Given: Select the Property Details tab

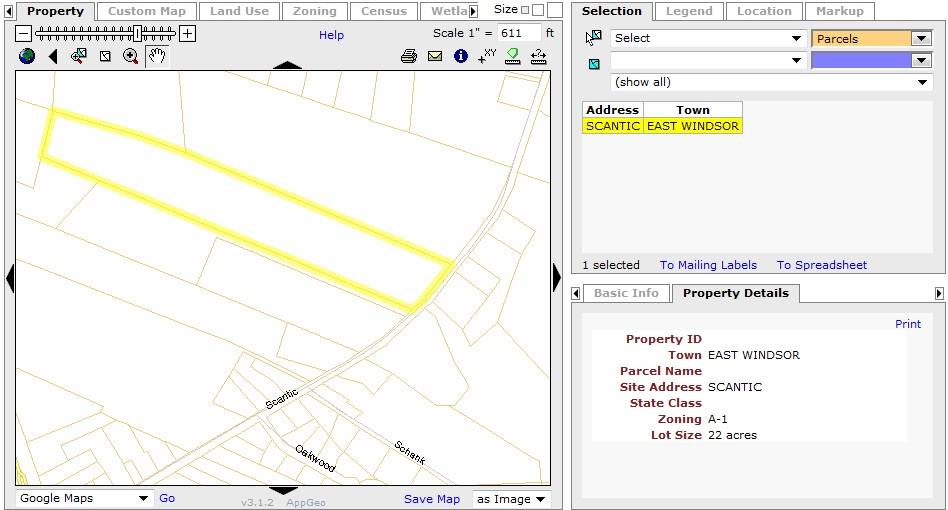Looking at the screenshot, I should 736,293.
